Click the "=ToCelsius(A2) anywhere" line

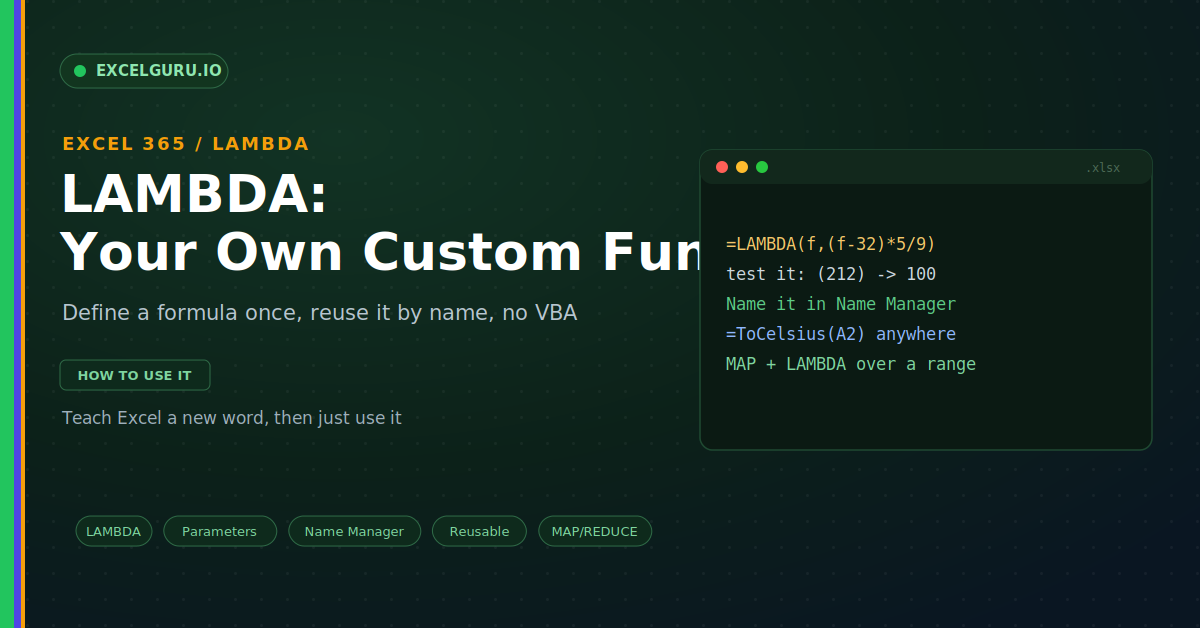click(841, 334)
